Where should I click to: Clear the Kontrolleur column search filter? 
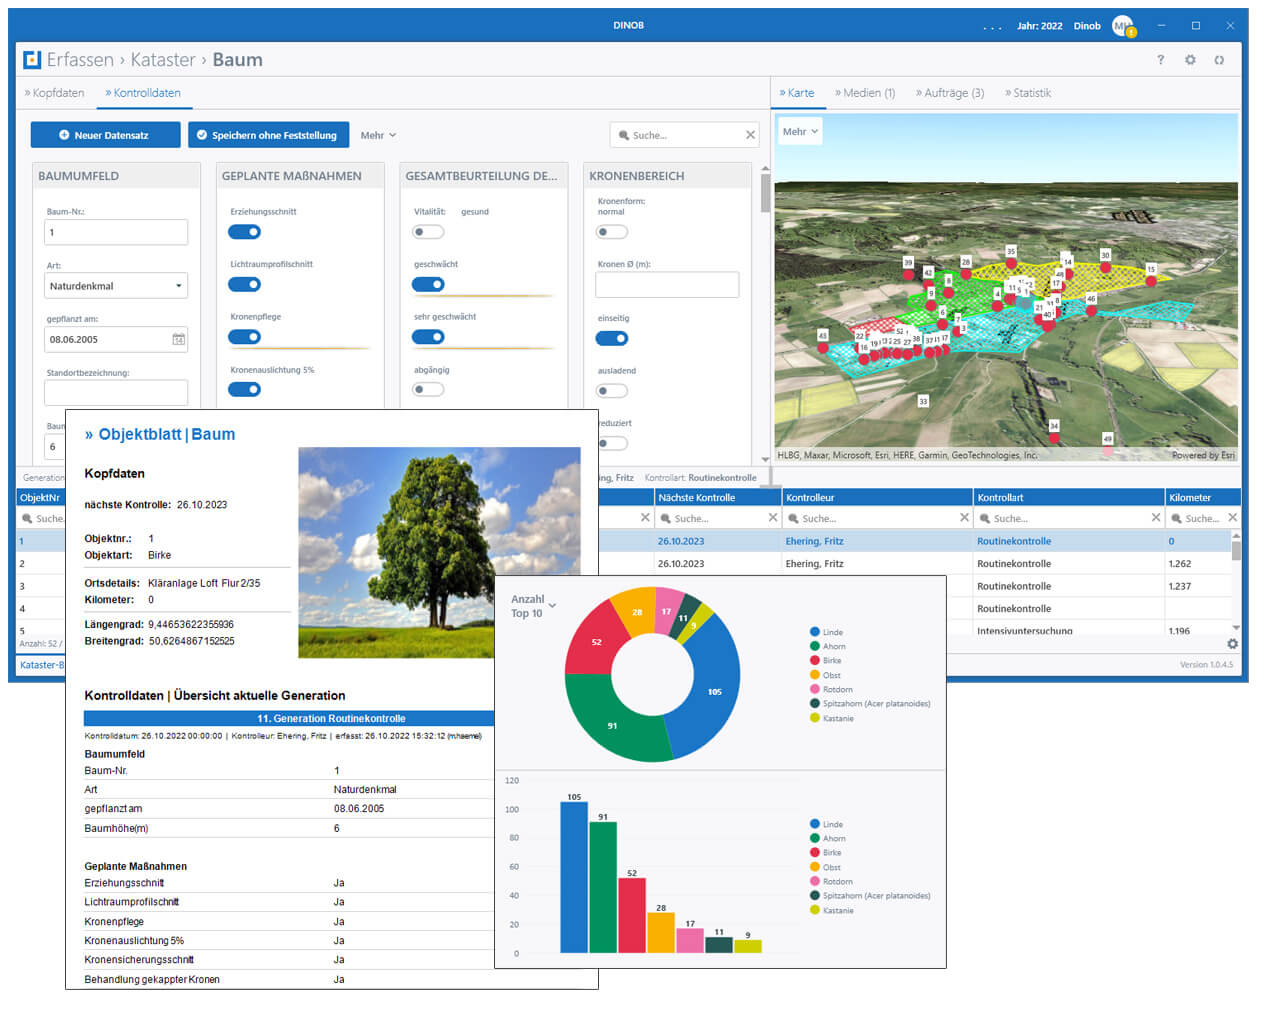click(x=964, y=518)
